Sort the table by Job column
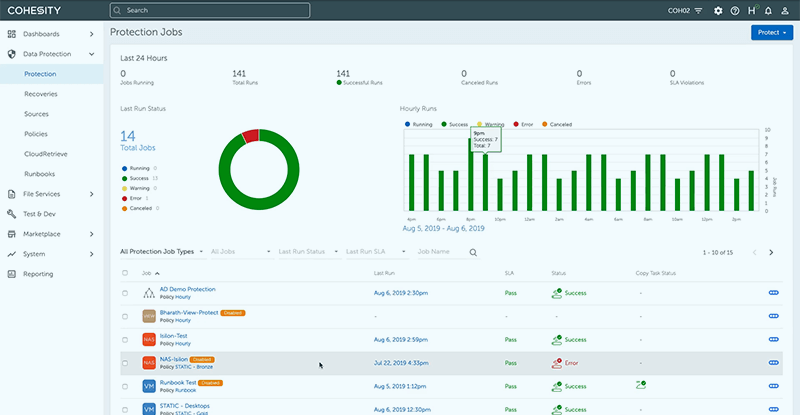Screen dimensions: 800x415 (x=150, y=273)
